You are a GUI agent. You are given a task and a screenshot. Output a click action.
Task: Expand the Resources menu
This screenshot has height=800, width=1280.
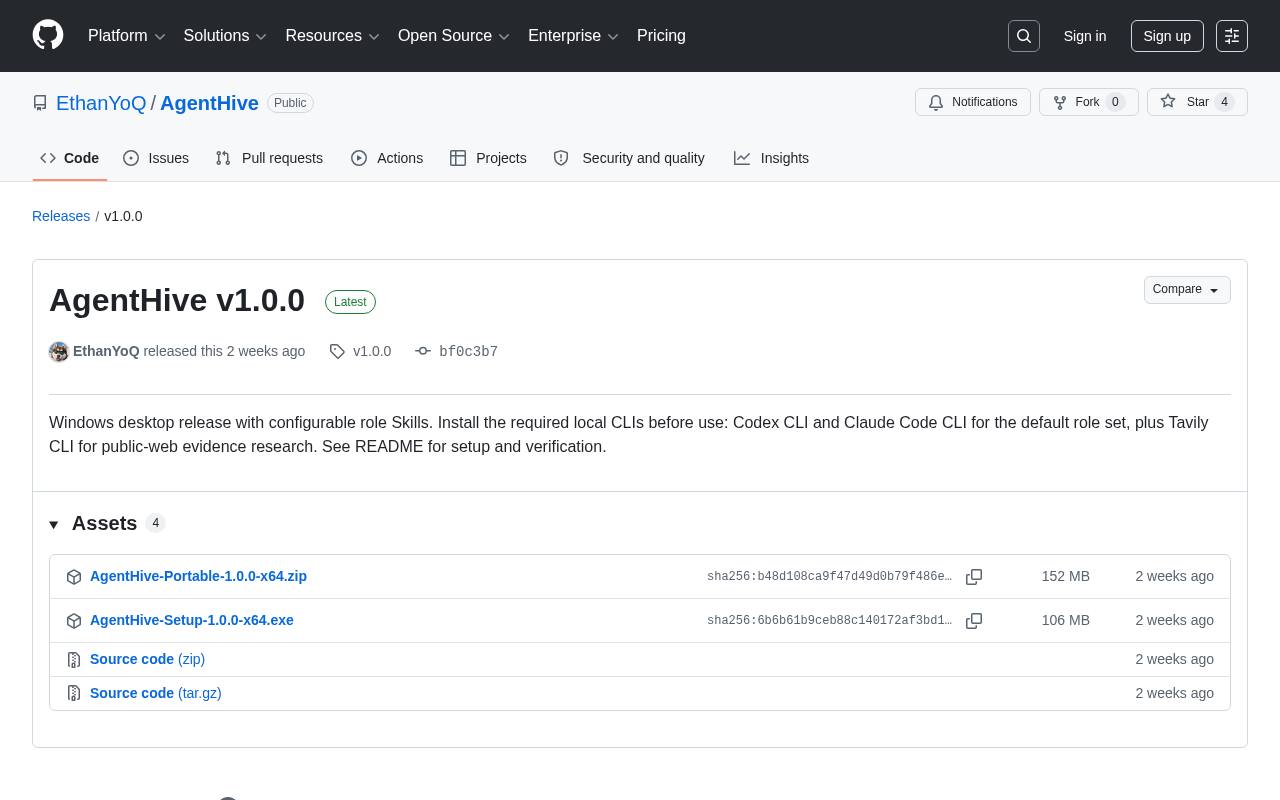pyautogui.click(x=333, y=36)
